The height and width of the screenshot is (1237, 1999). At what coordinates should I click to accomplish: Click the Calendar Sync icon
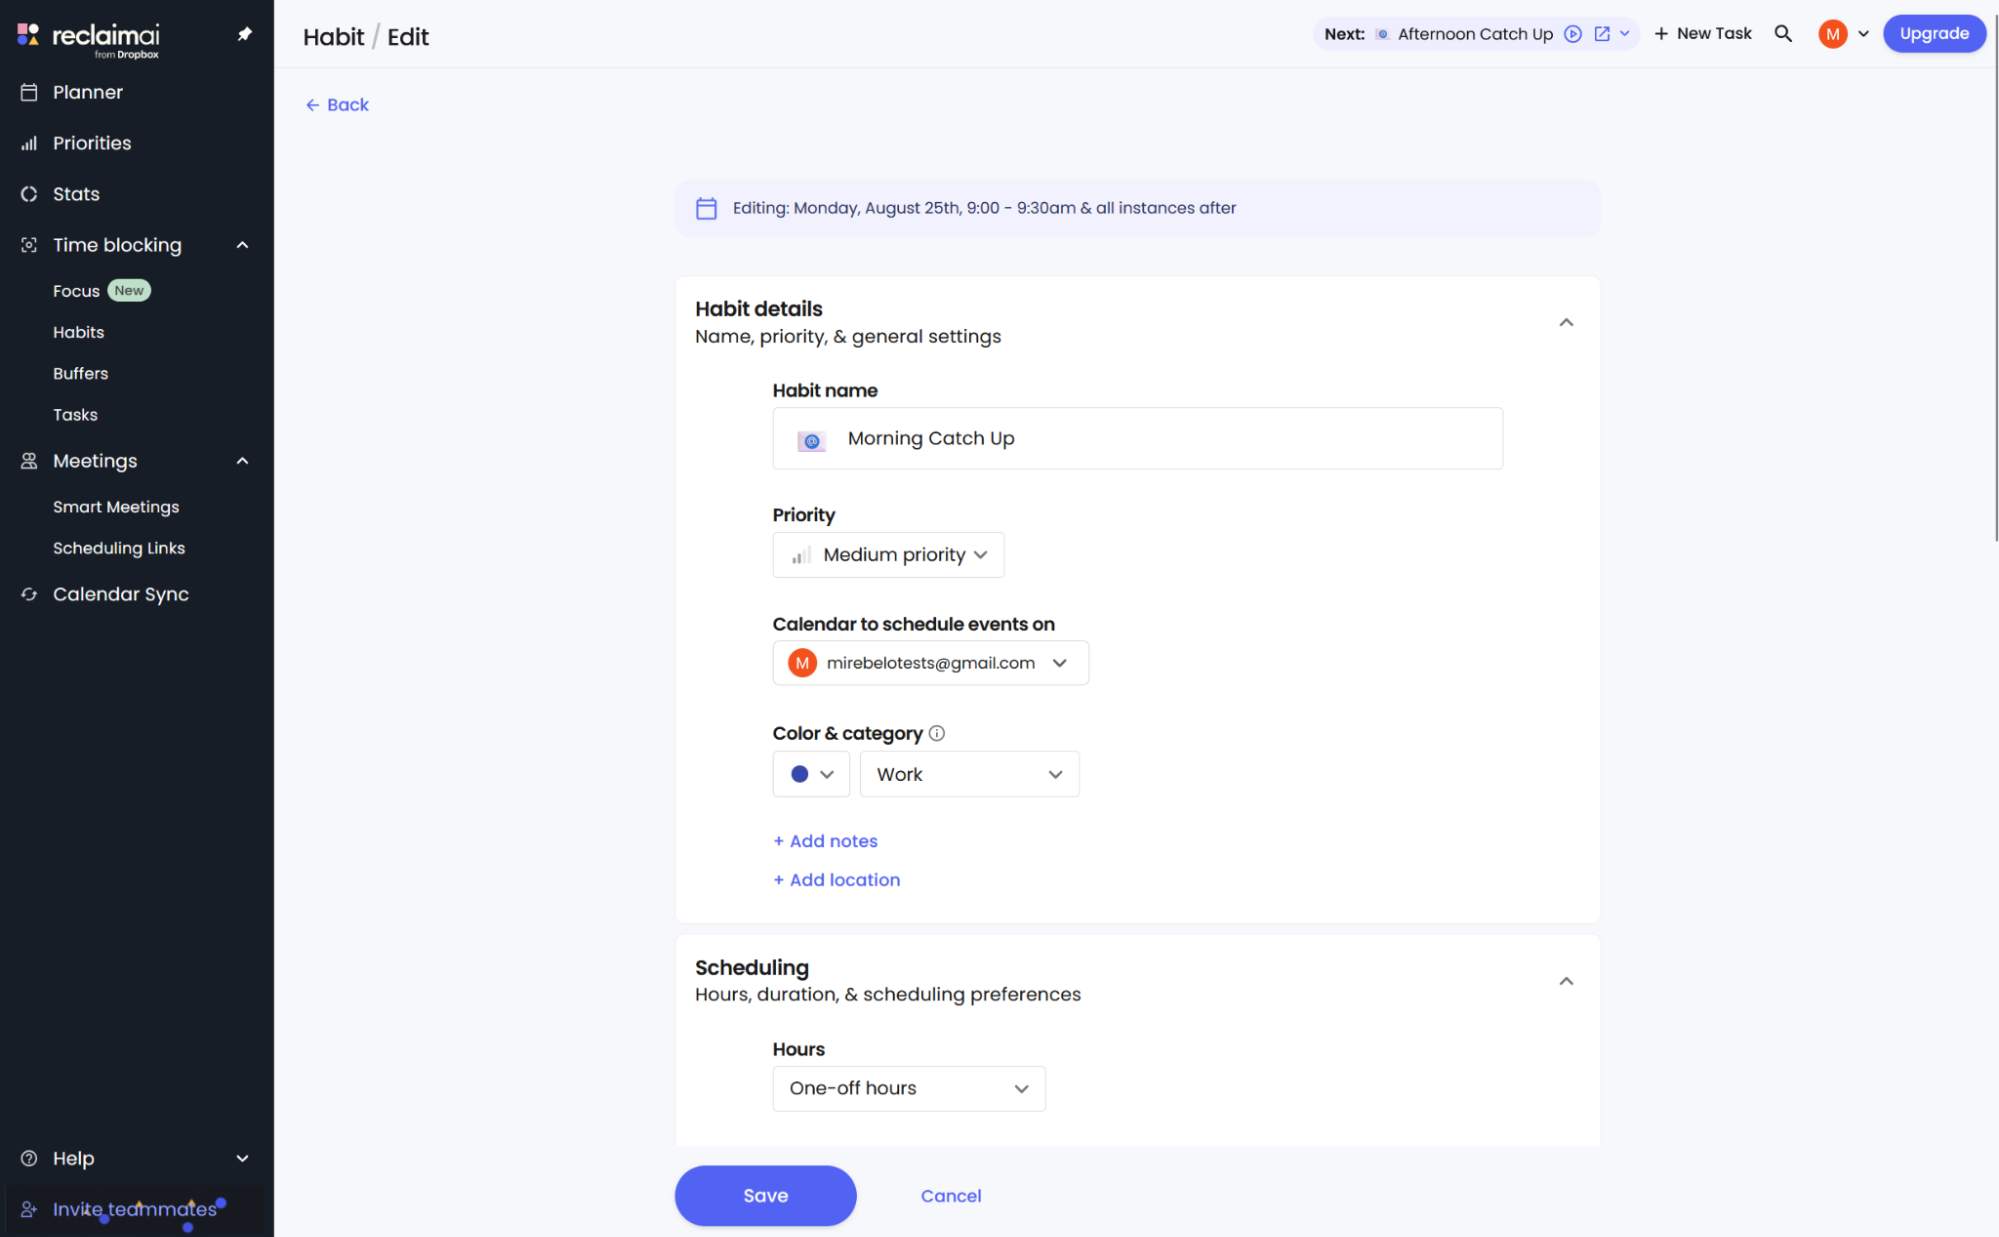tap(28, 594)
